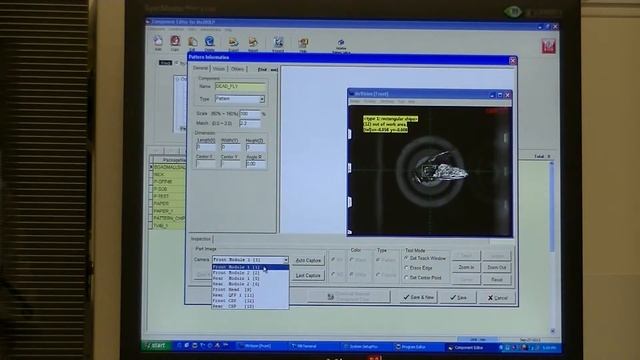Open the General tab in Pattern Information
The height and width of the screenshot is (360, 640).
click(200, 69)
